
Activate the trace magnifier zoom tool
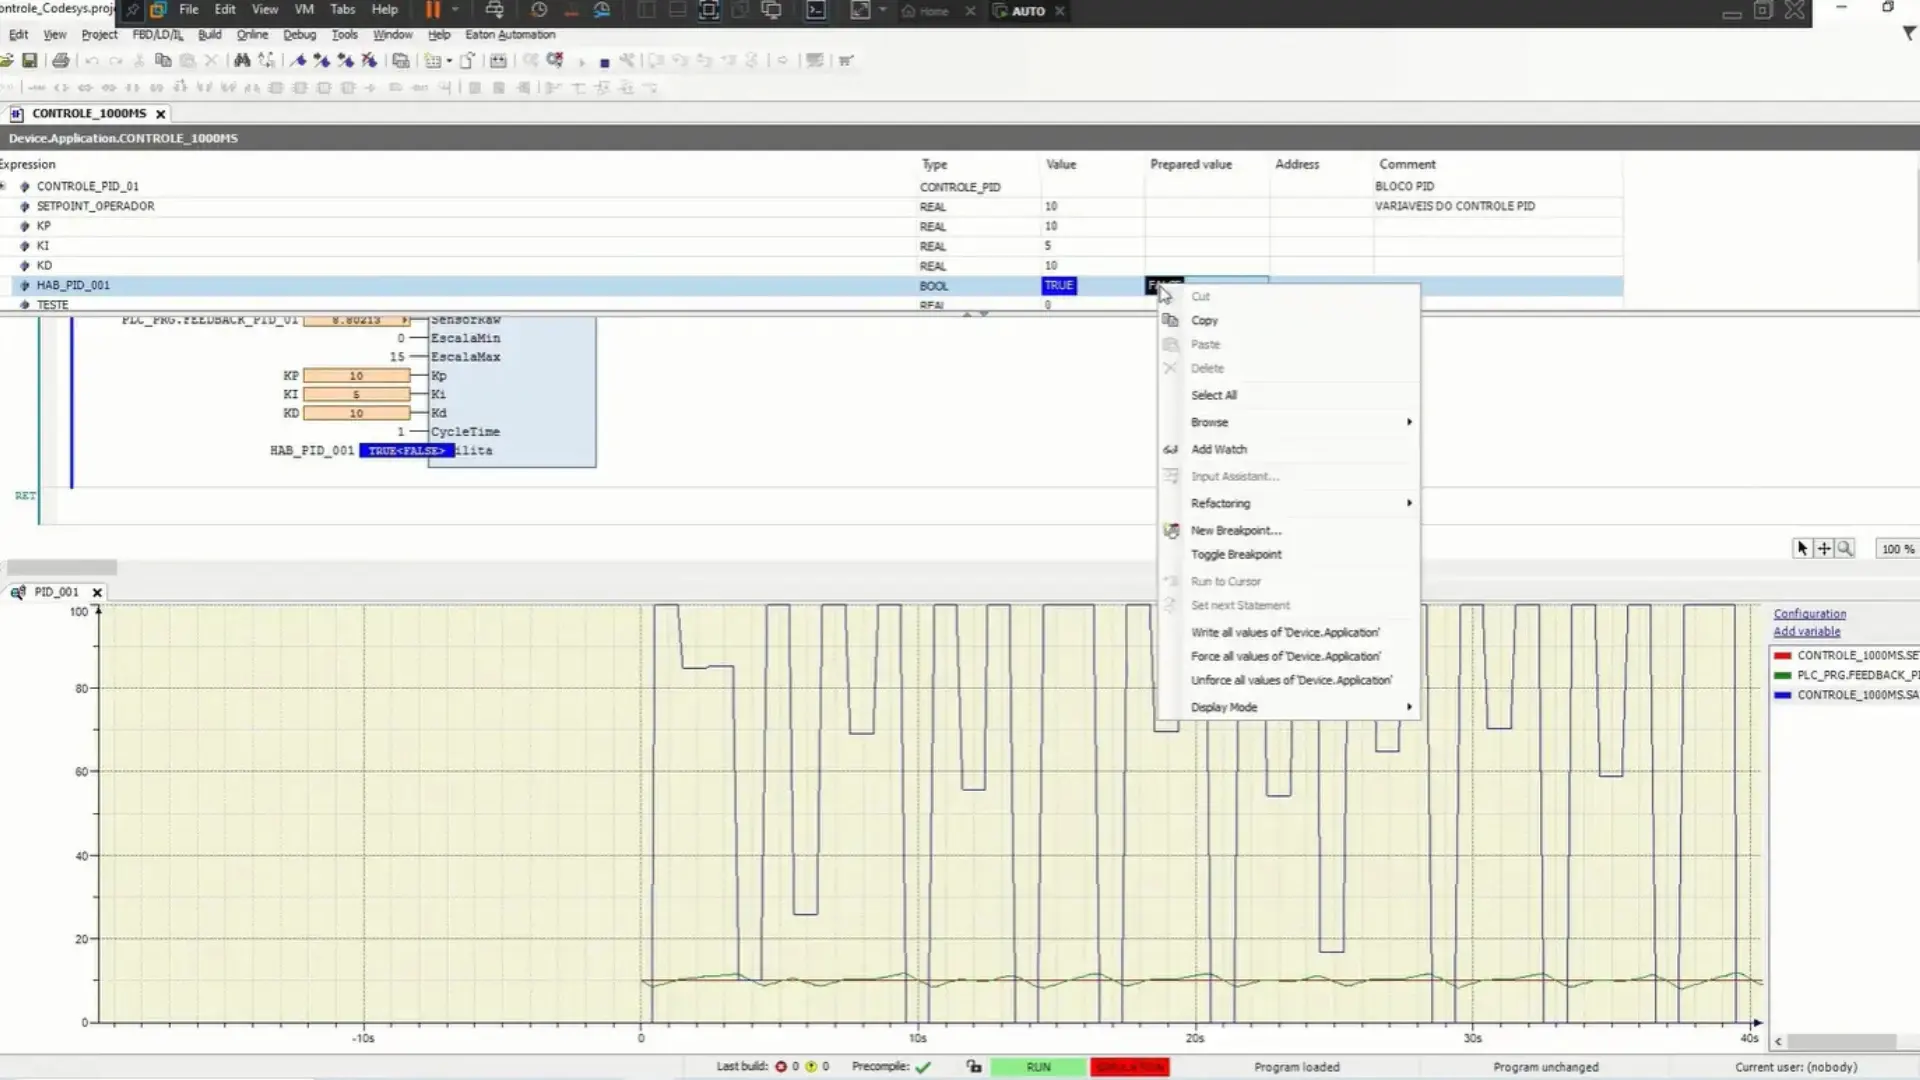[1845, 548]
